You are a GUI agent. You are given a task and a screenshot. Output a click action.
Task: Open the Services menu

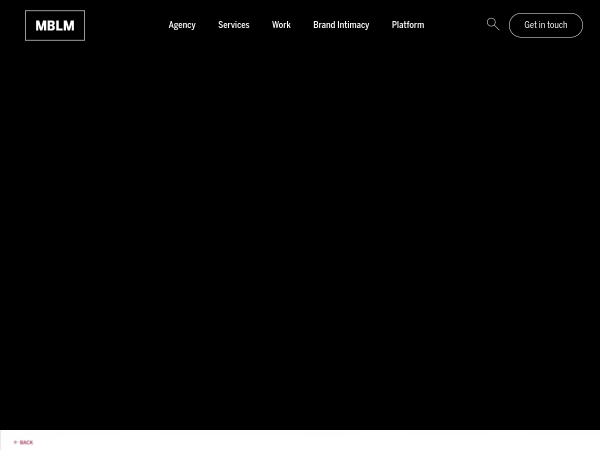(x=233, y=25)
